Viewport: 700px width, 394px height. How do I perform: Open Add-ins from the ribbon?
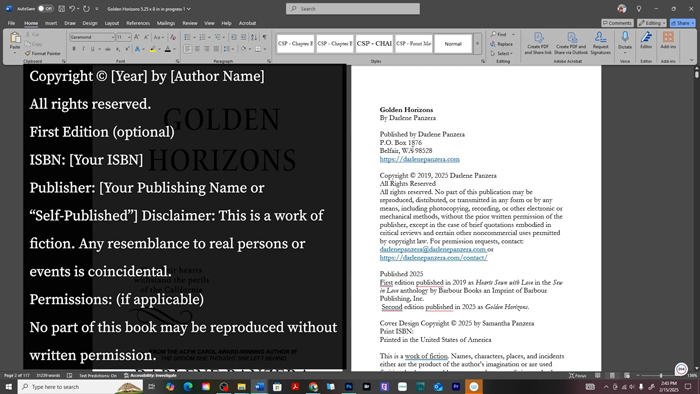(668, 40)
